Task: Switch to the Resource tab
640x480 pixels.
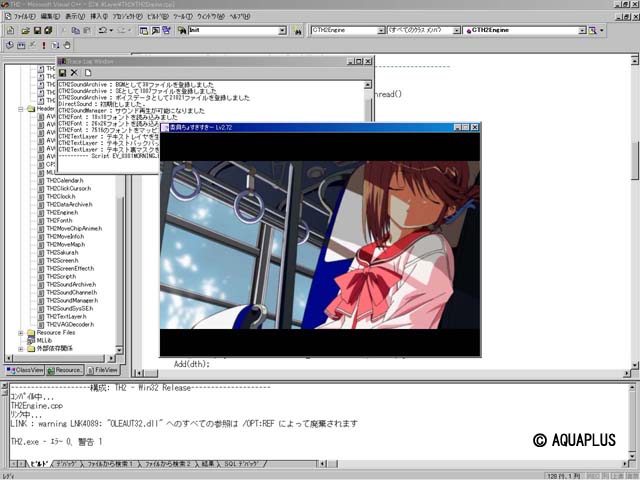Action: click(65, 370)
